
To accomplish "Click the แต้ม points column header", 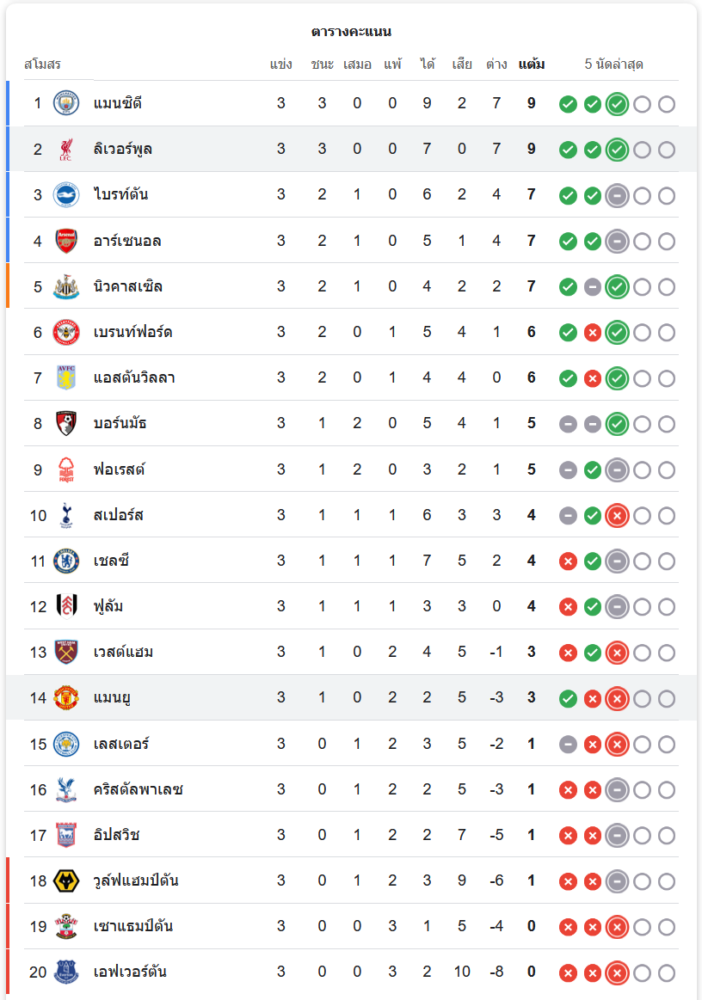I will pyautogui.click(x=531, y=65).
